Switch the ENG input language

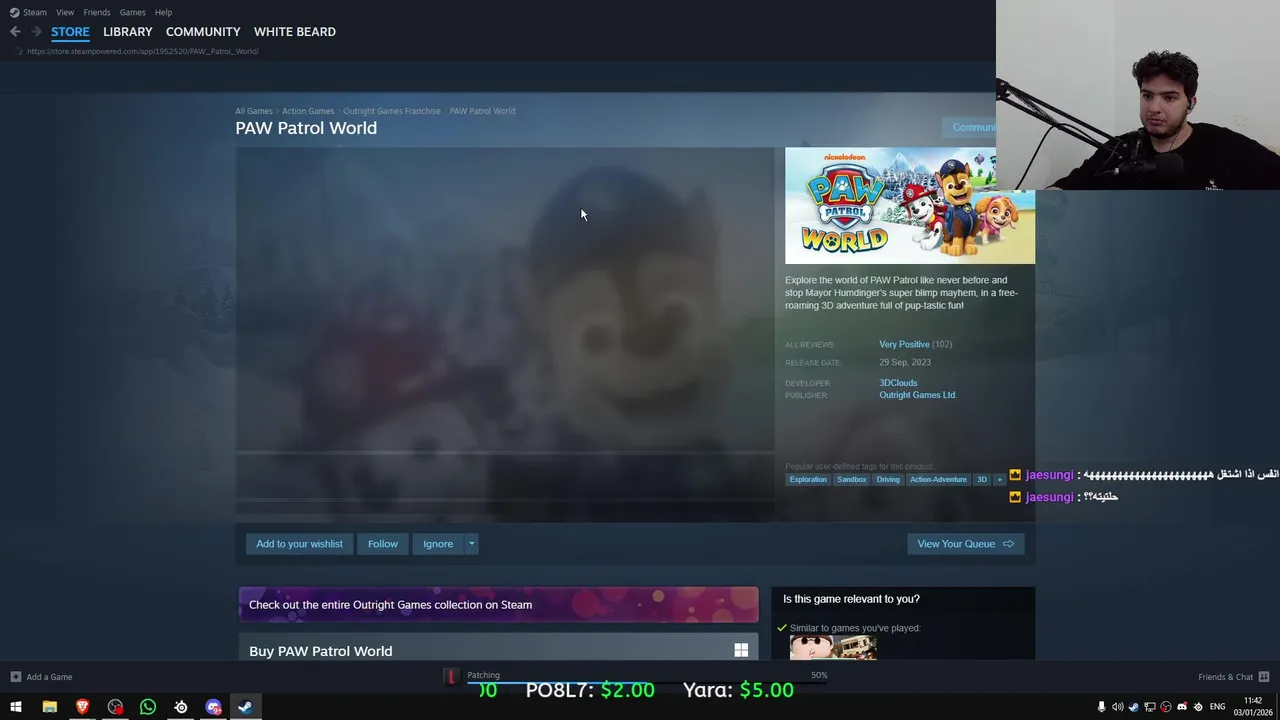point(1217,707)
